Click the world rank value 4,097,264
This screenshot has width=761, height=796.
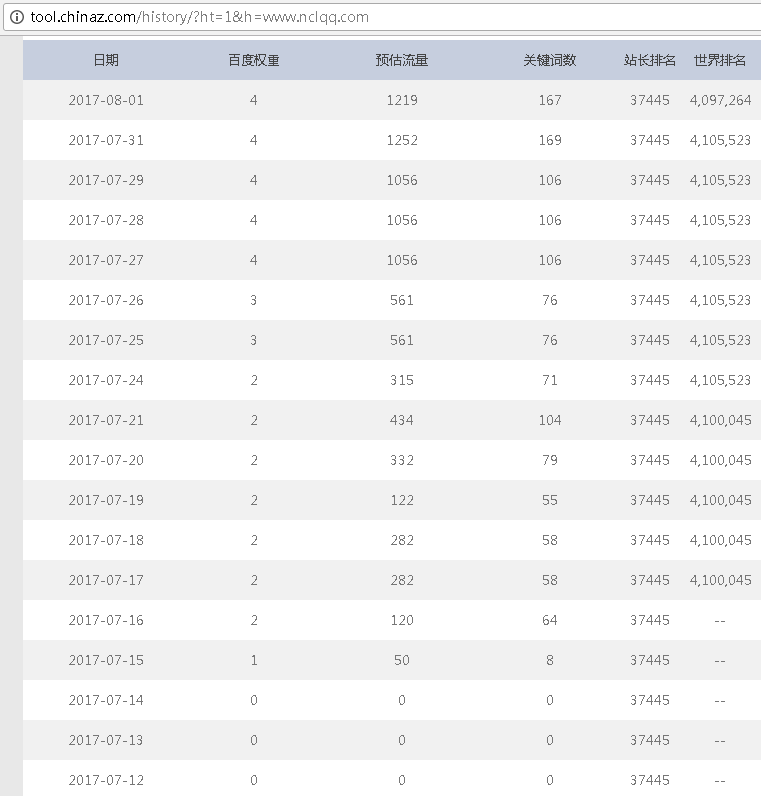[720, 100]
